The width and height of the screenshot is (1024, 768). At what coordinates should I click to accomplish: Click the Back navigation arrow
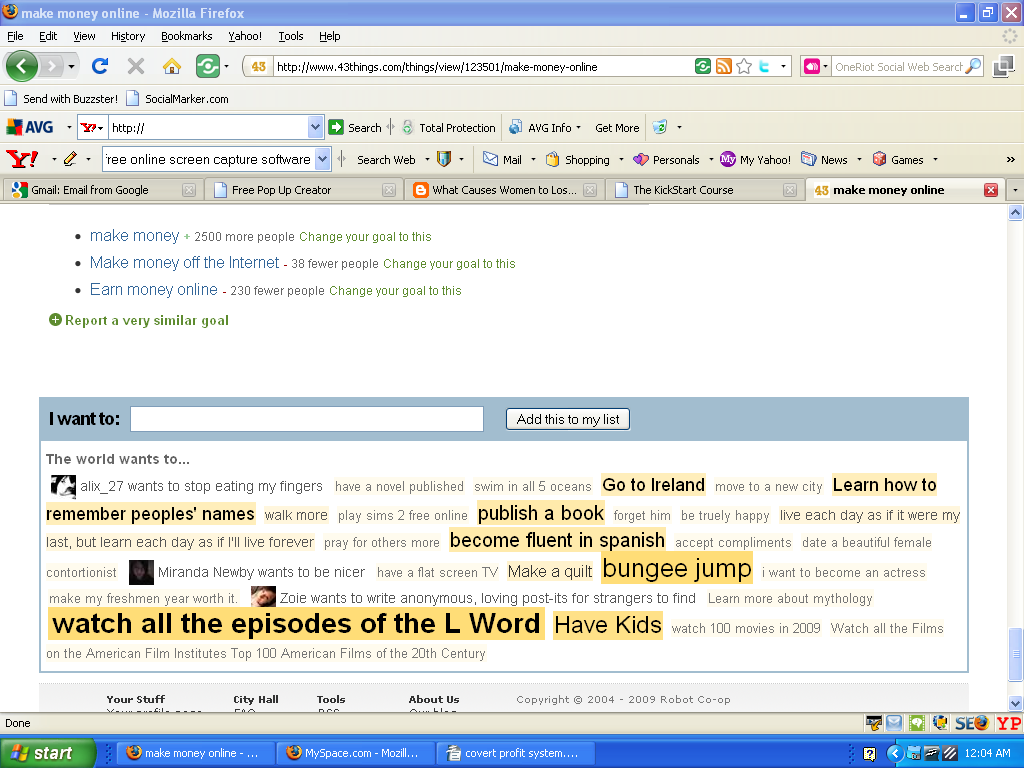22,67
